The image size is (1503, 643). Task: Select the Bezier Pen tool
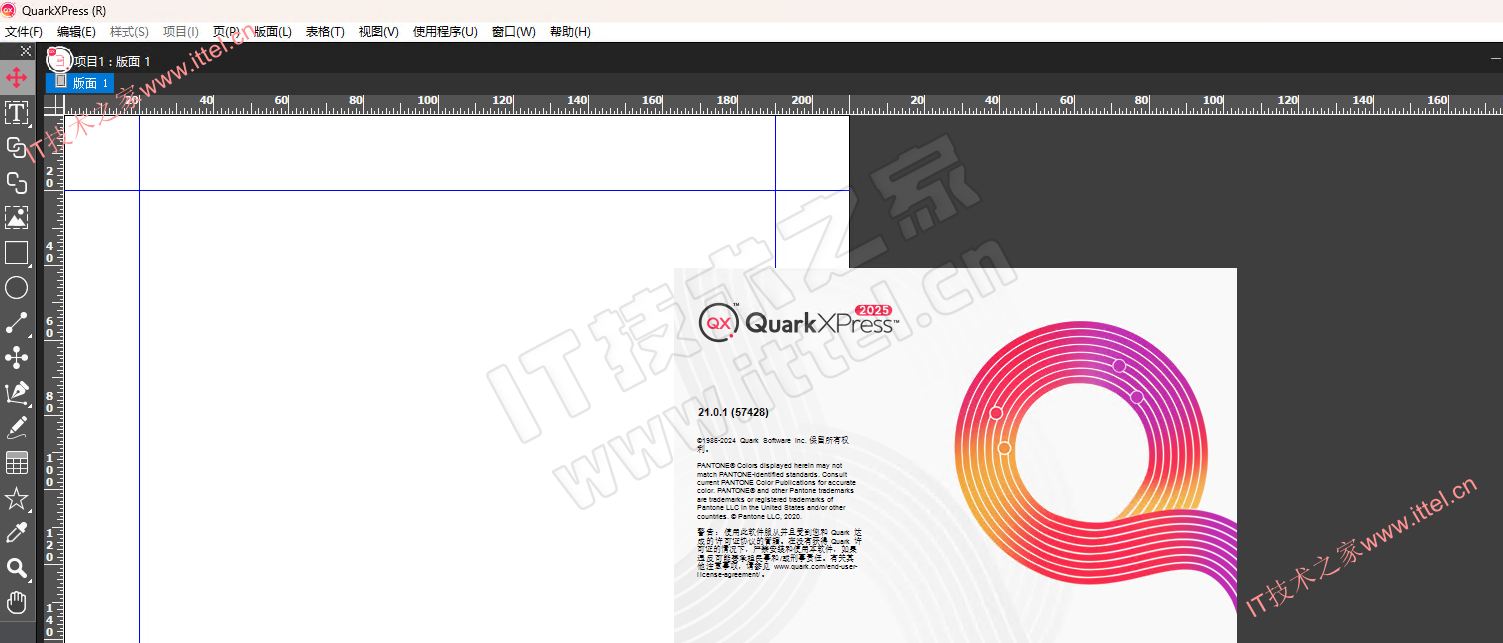click(x=16, y=393)
